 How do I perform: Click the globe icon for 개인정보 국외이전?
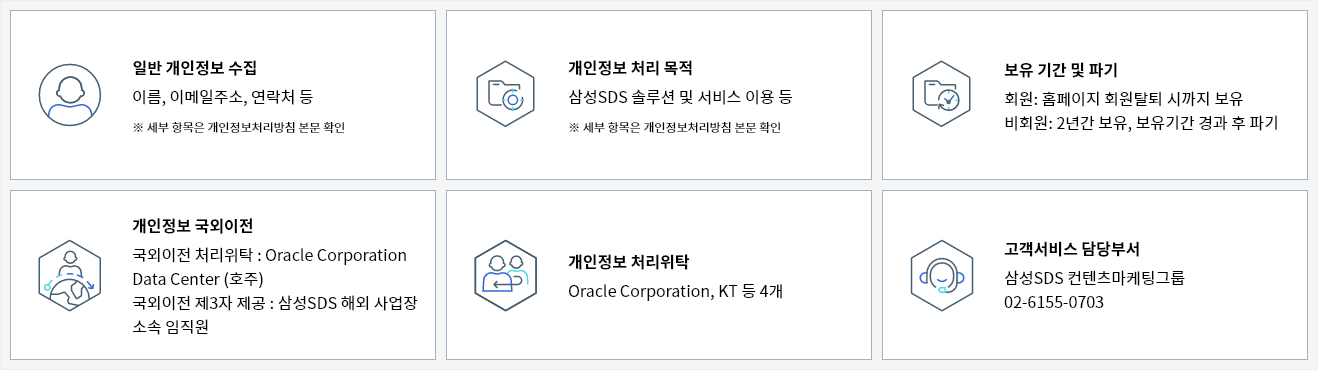point(70,274)
